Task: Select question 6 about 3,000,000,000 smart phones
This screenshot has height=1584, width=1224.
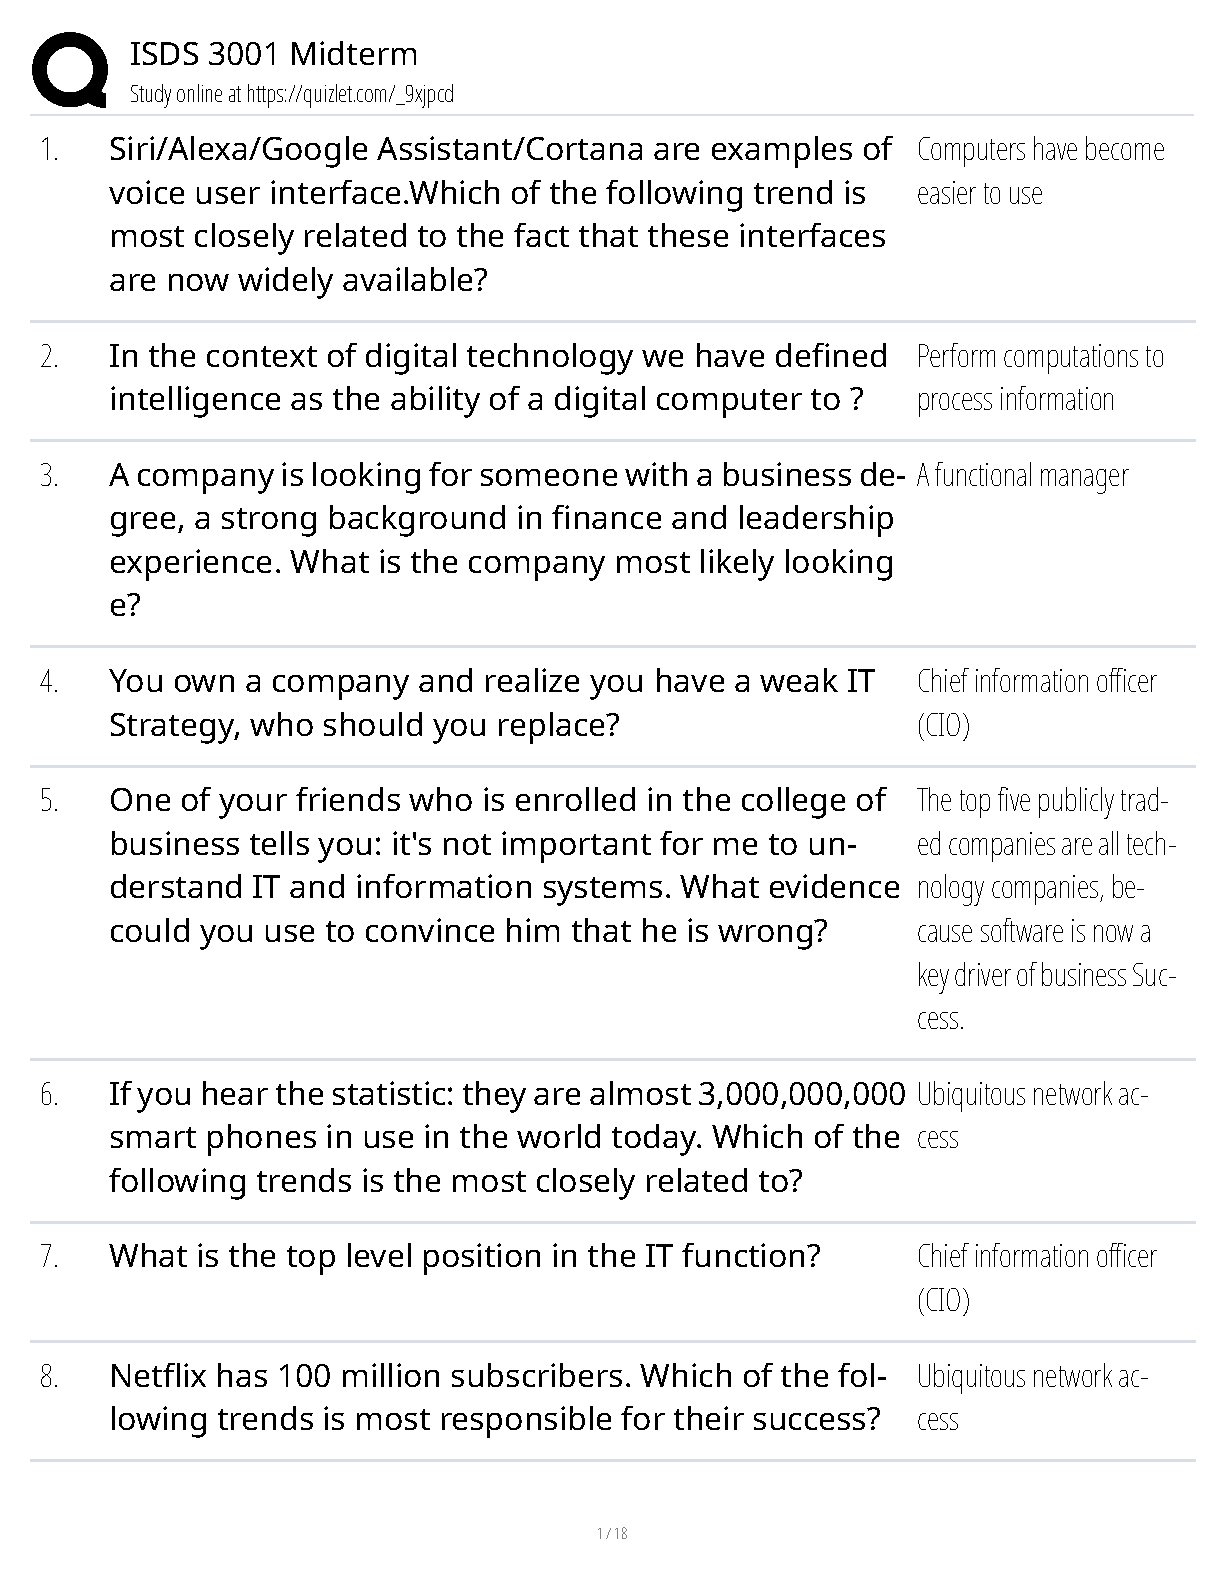Action: tap(507, 1138)
